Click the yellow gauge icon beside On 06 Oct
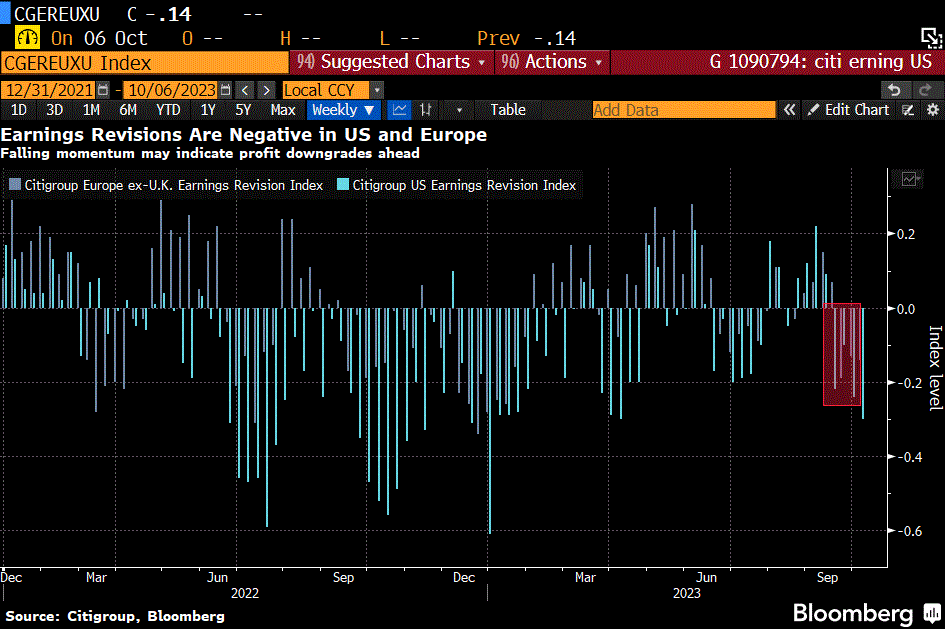 point(27,38)
